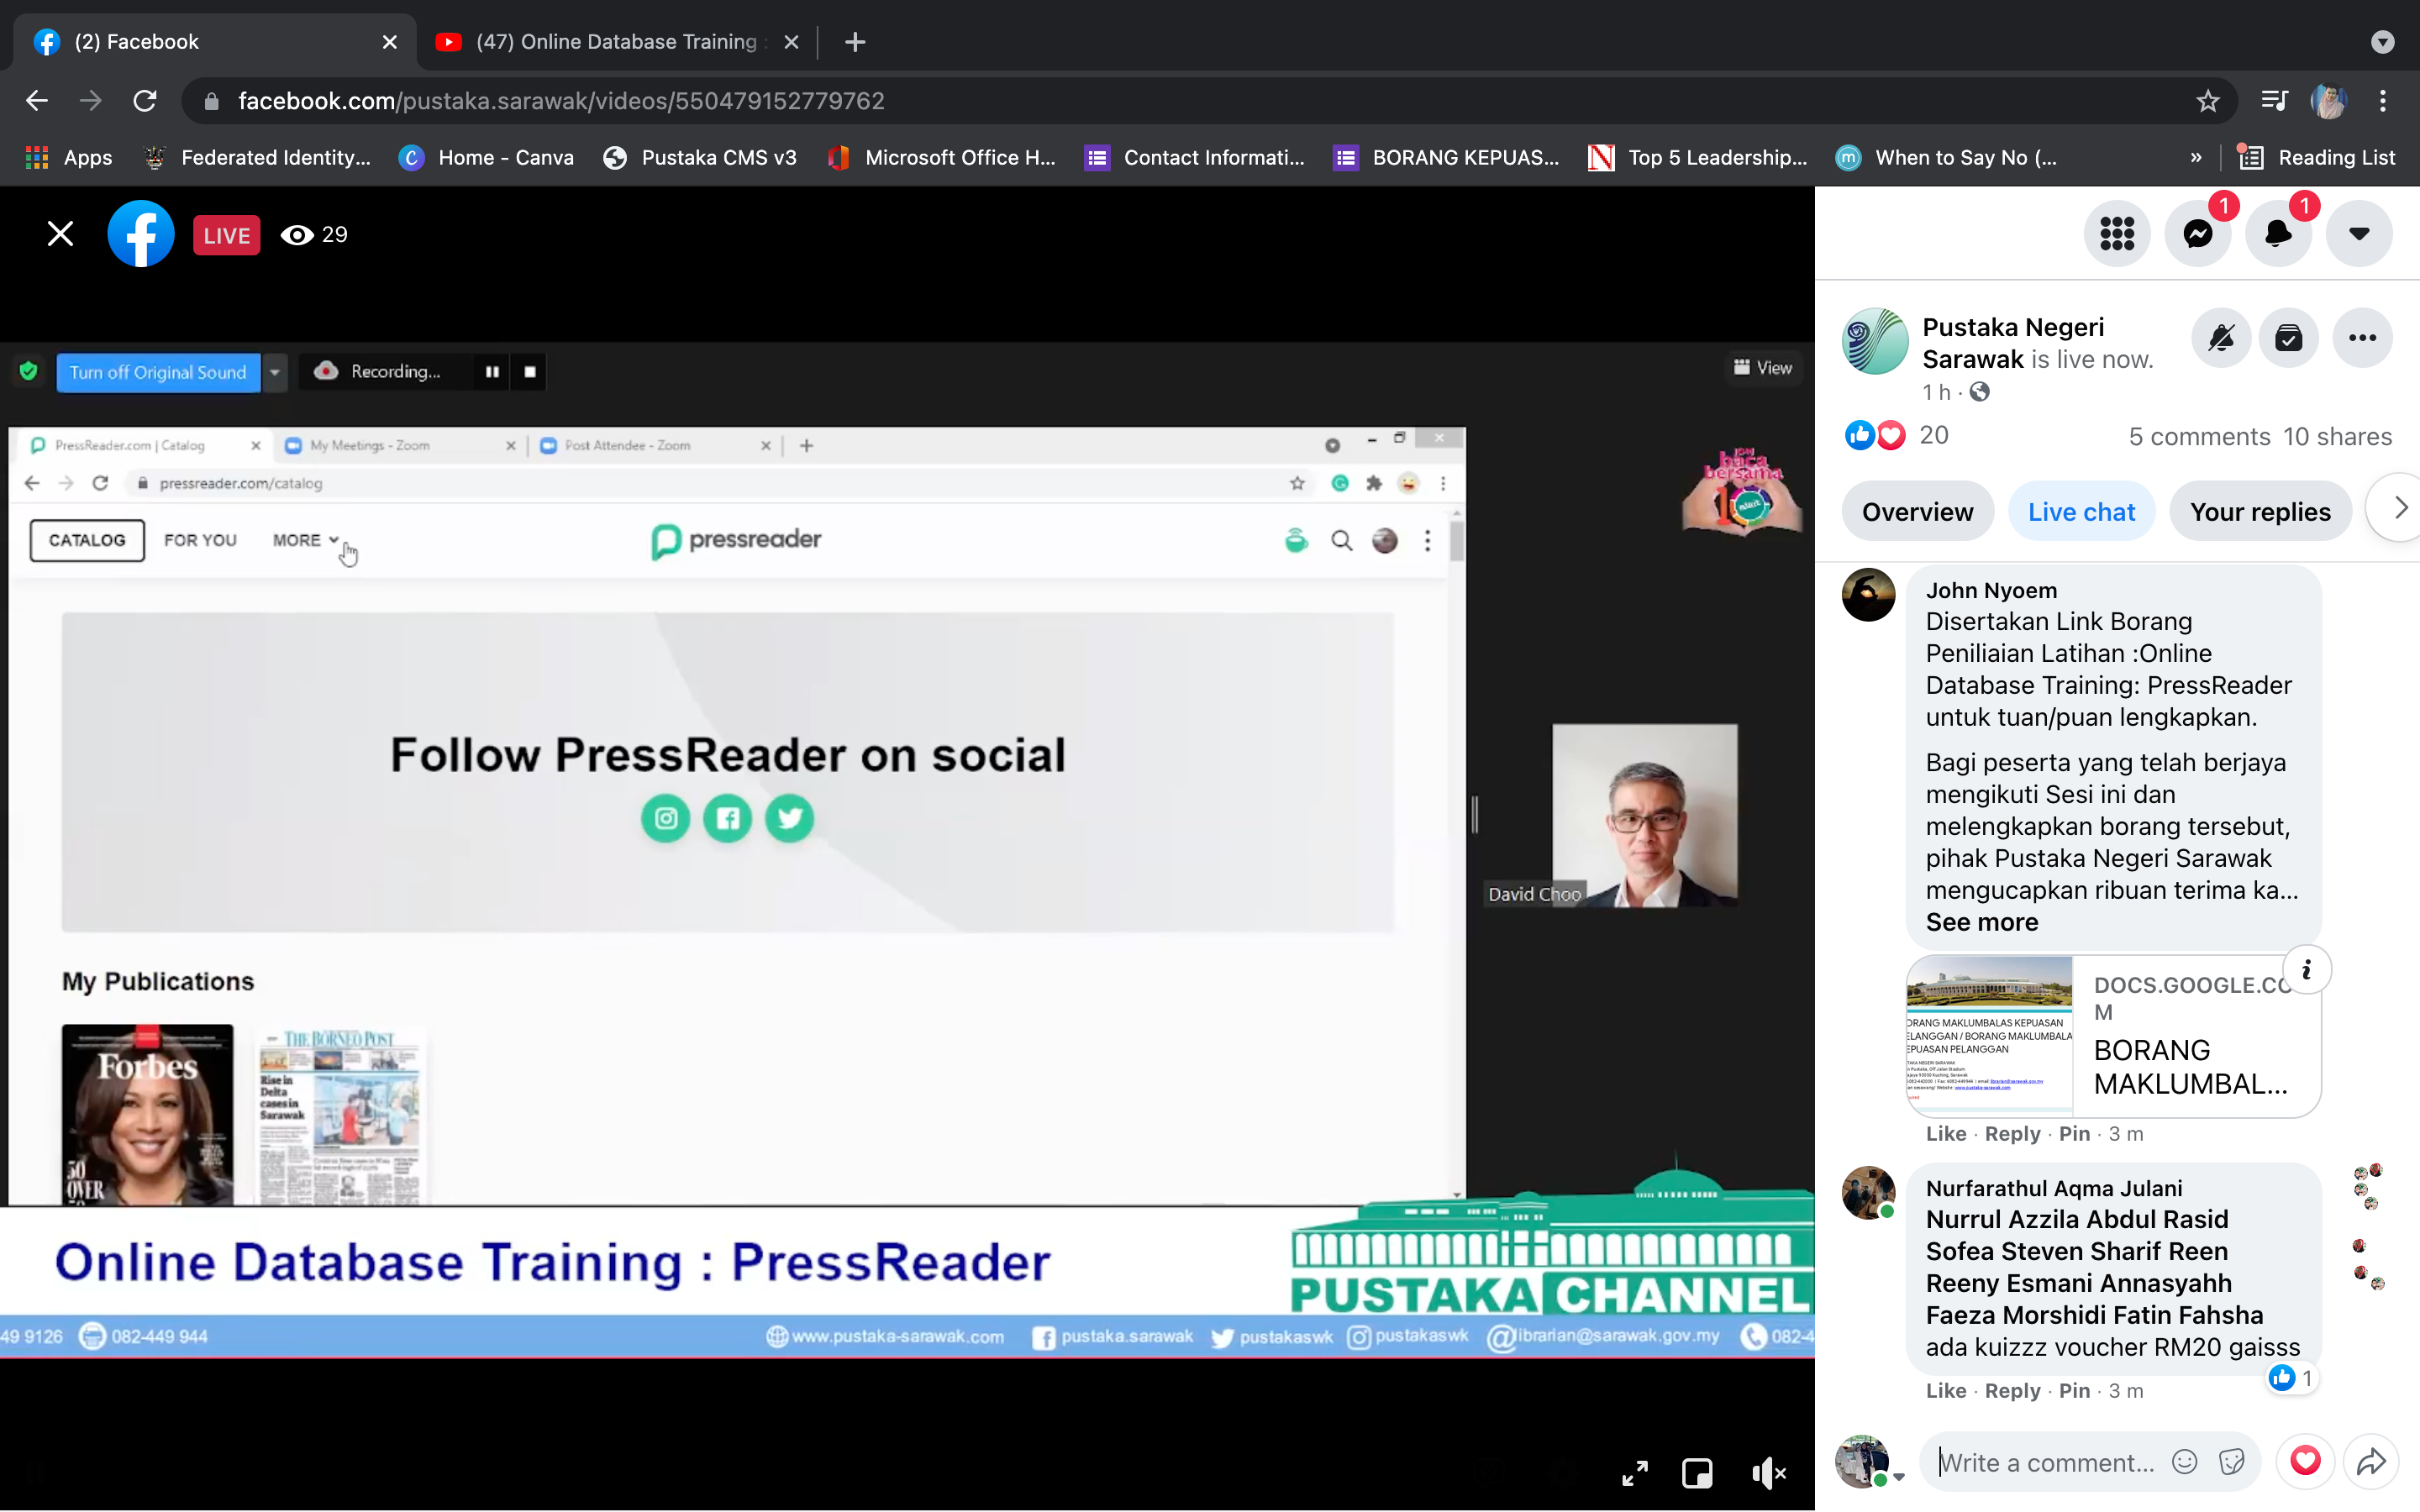Reply to Nurfarathul Aqma Julani's comment

point(2012,1391)
